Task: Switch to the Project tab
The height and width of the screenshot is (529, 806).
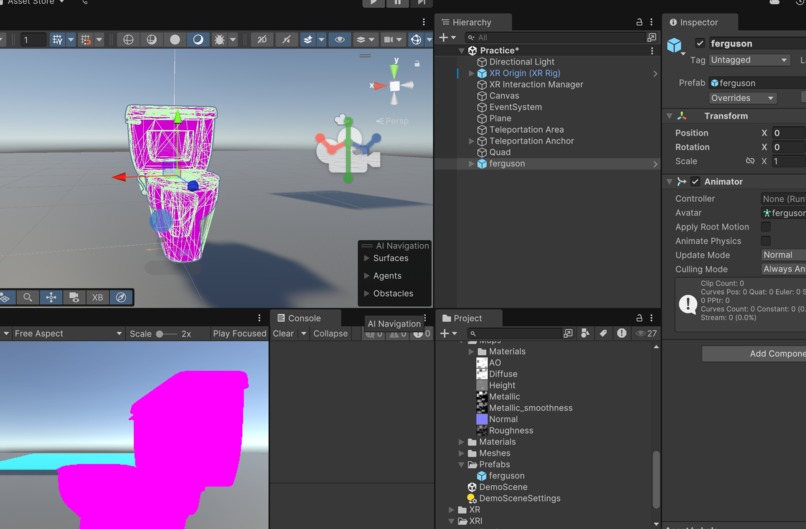Action: [467, 318]
